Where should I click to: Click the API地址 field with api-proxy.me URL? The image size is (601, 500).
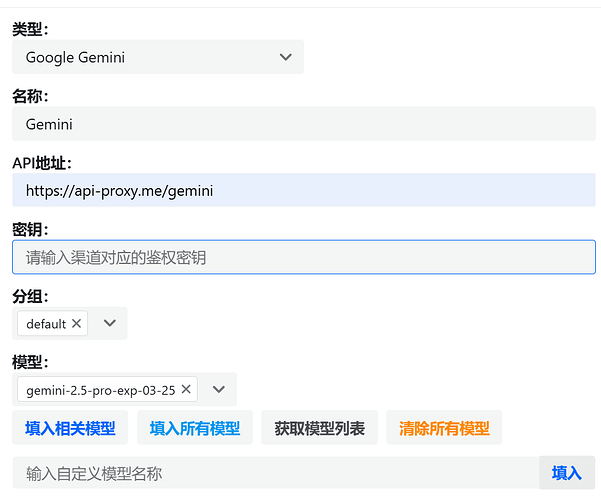pyautogui.click(x=304, y=190)
